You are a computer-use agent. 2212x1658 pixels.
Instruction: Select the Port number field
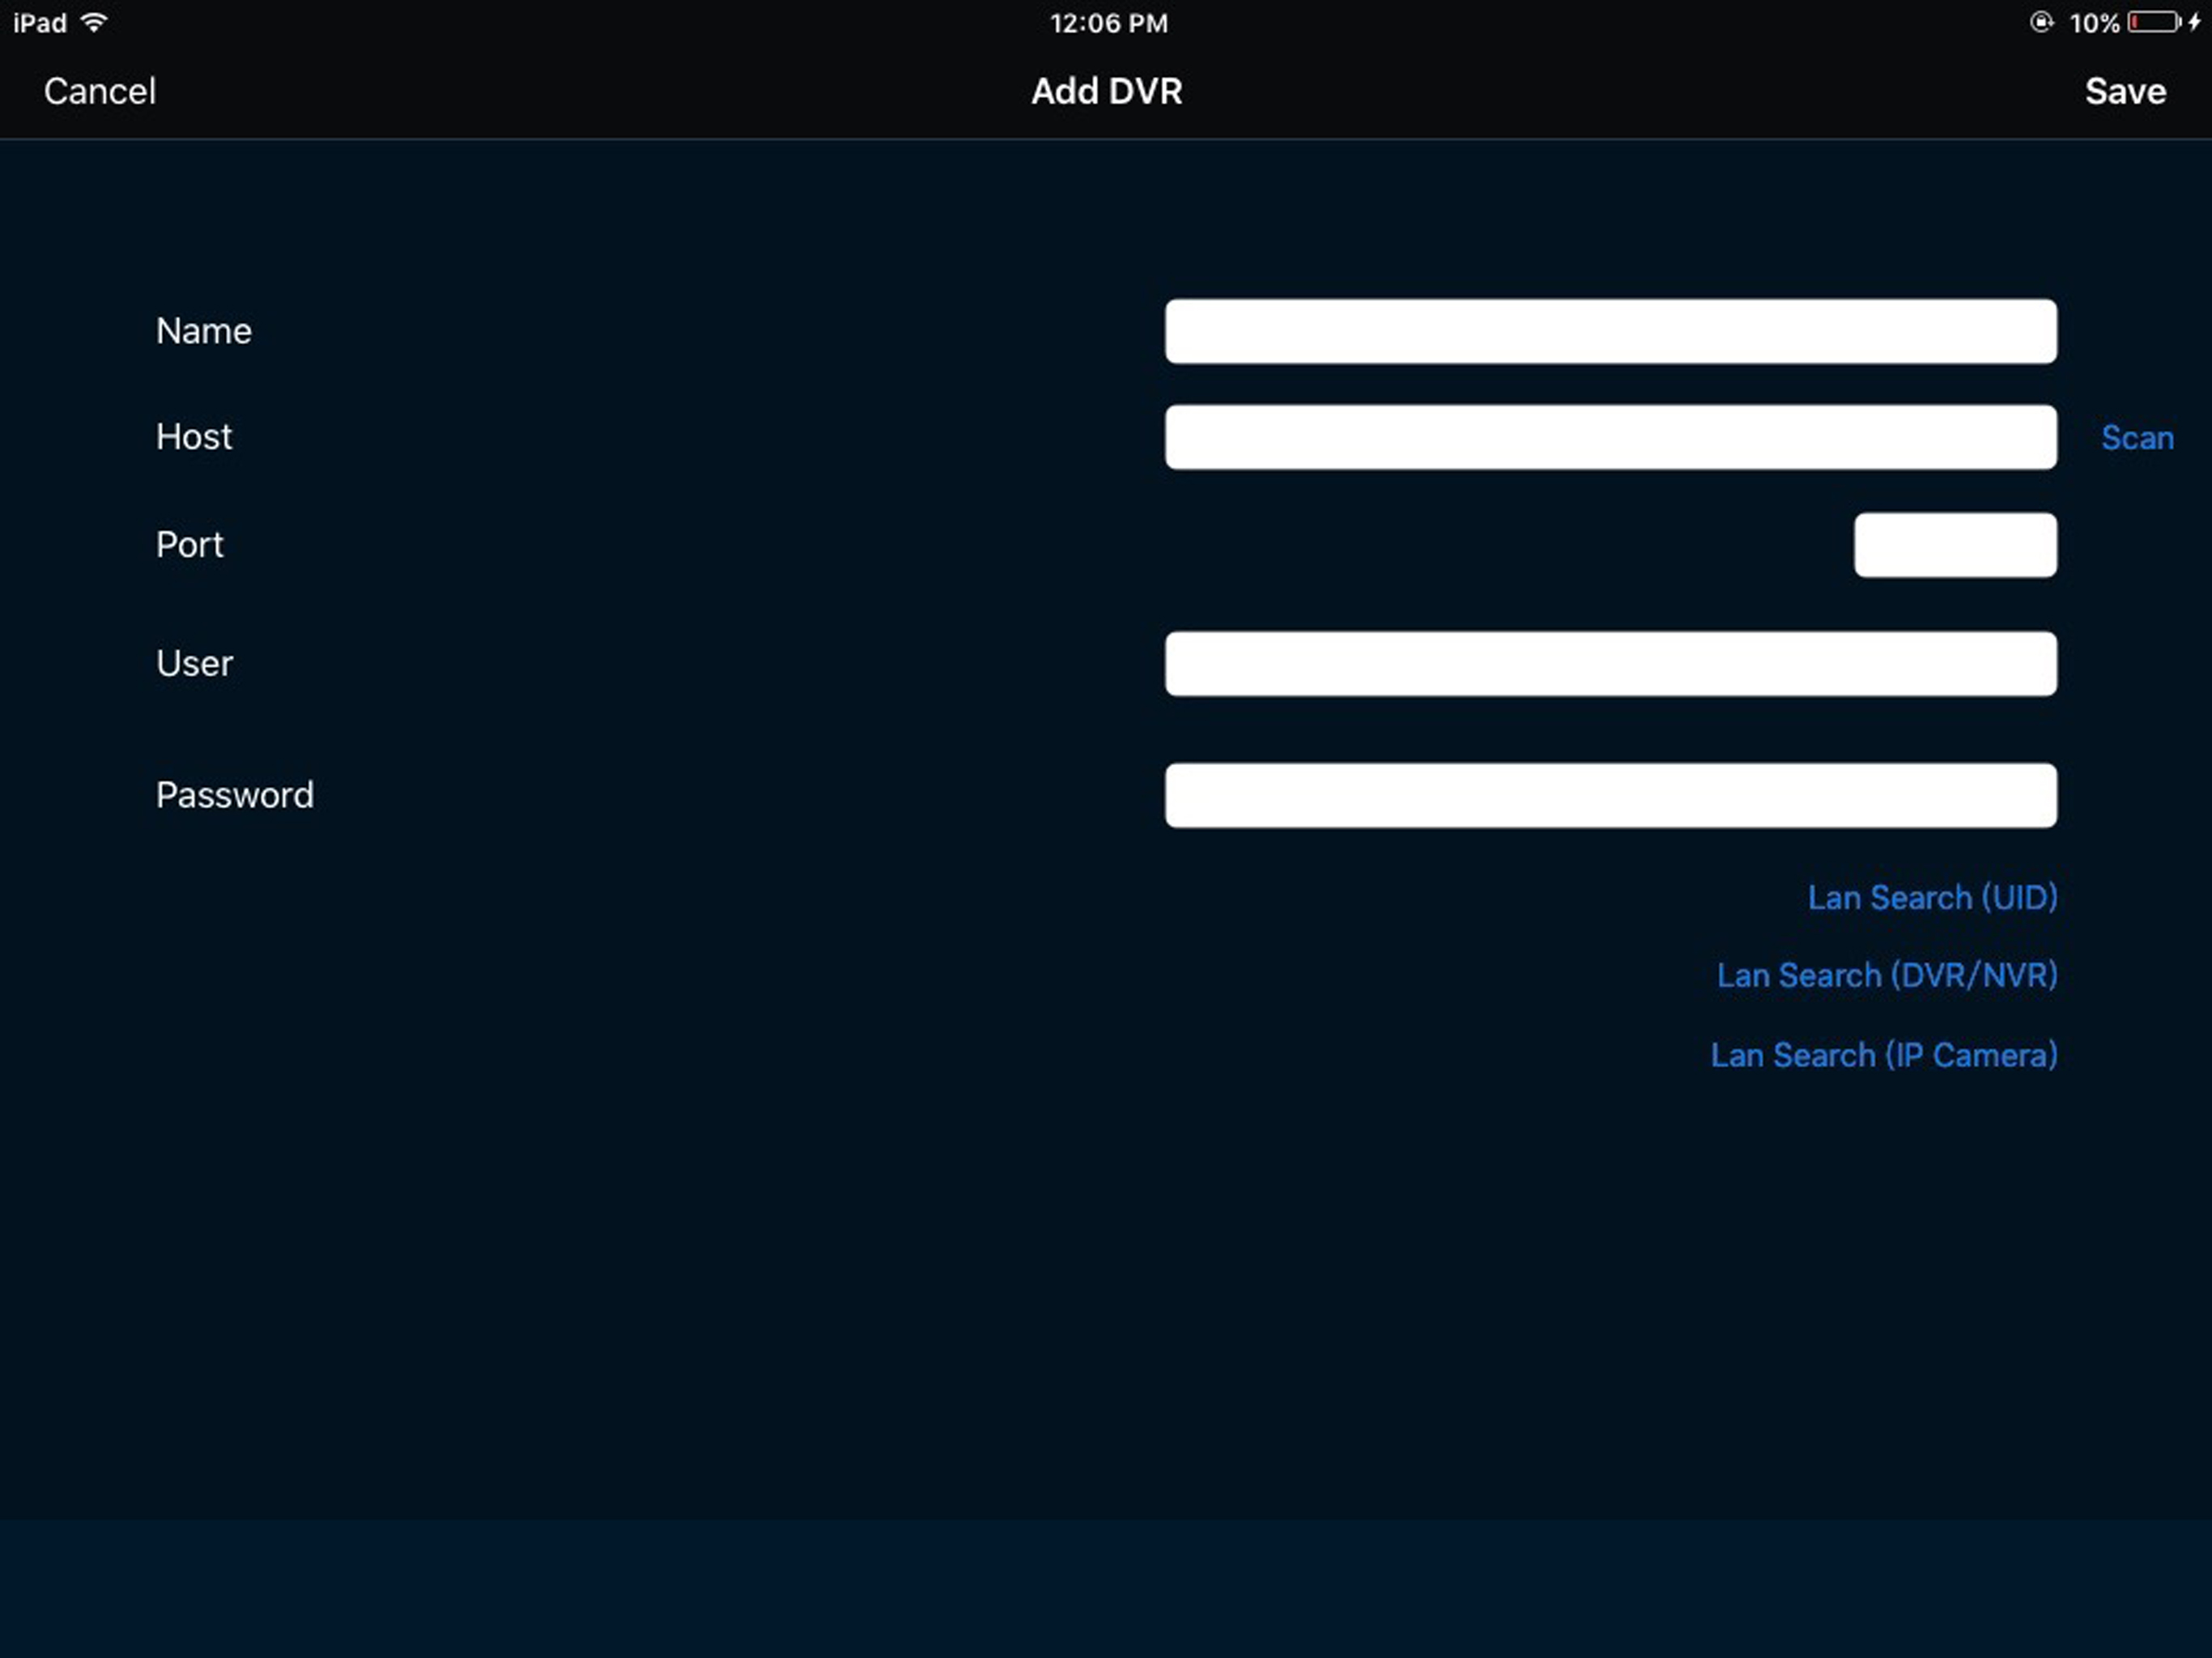1954,545
